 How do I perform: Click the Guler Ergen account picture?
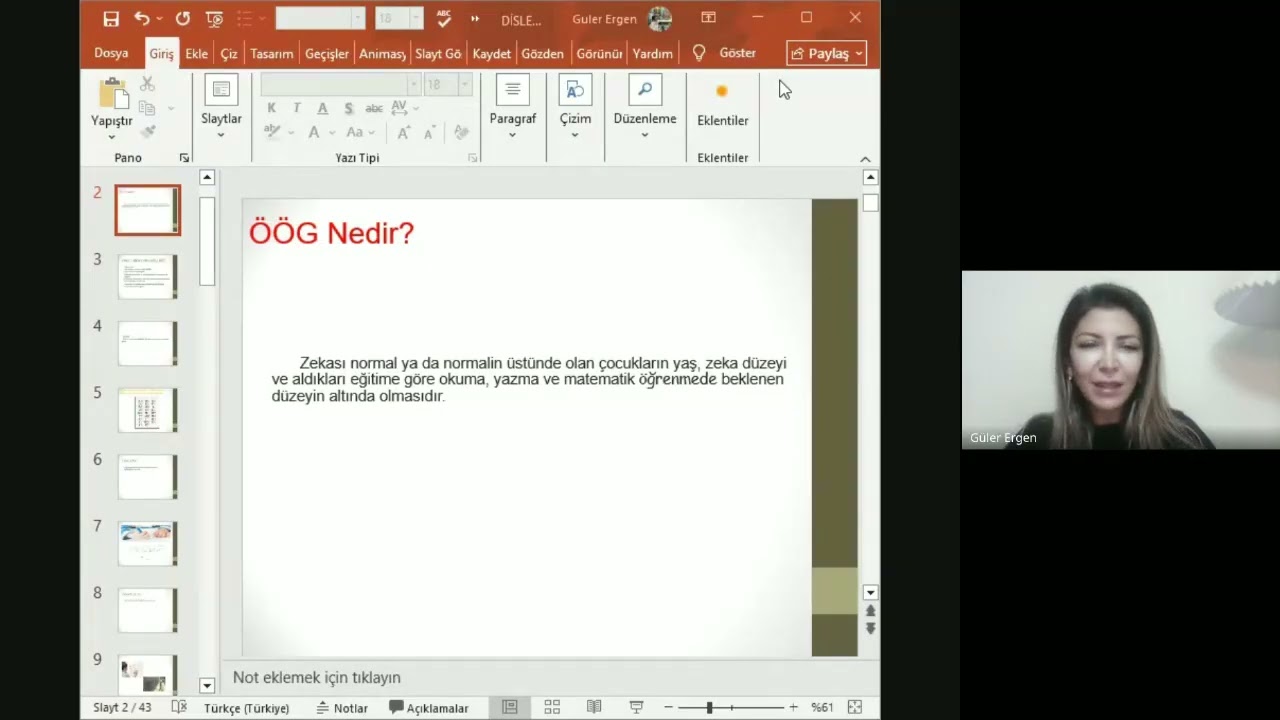pyautogui.click(x=660, y=19)
